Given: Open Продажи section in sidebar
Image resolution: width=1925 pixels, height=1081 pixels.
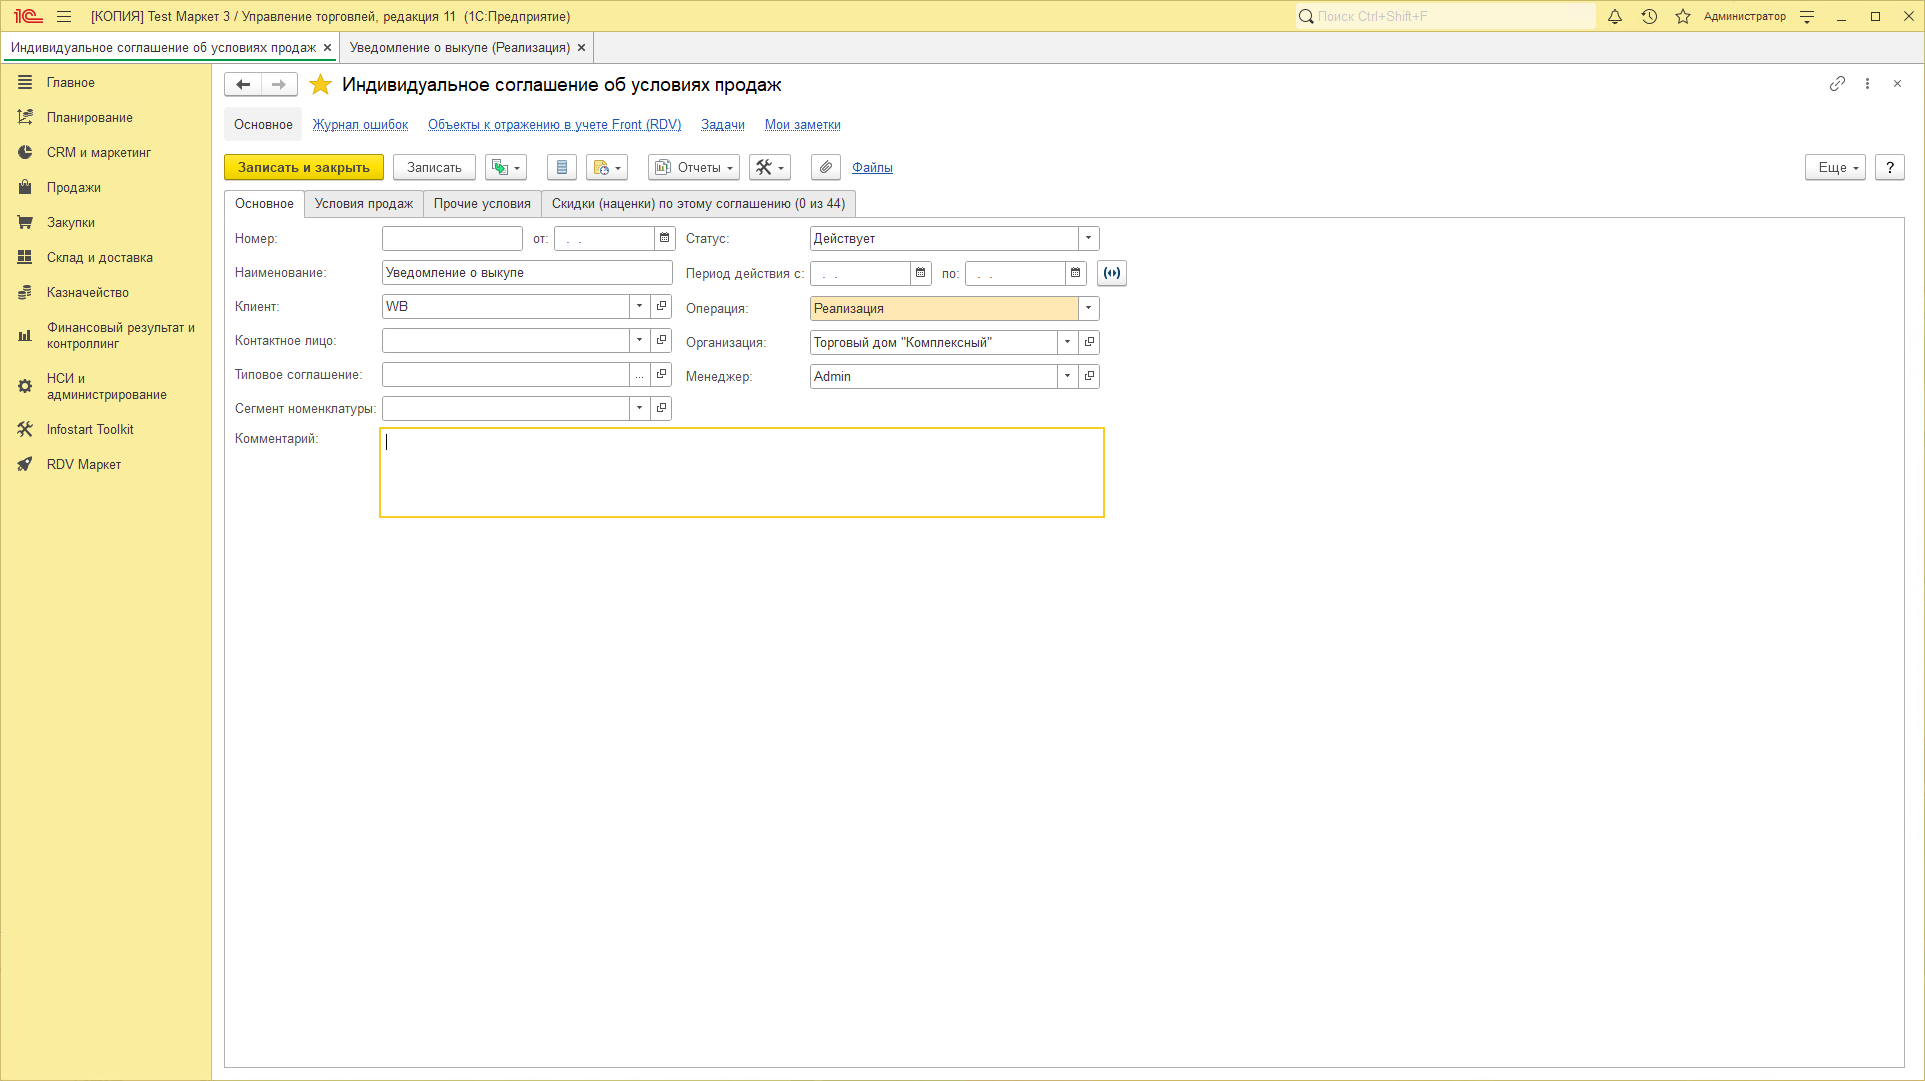Looking at the screenshot, I should 74,188.
